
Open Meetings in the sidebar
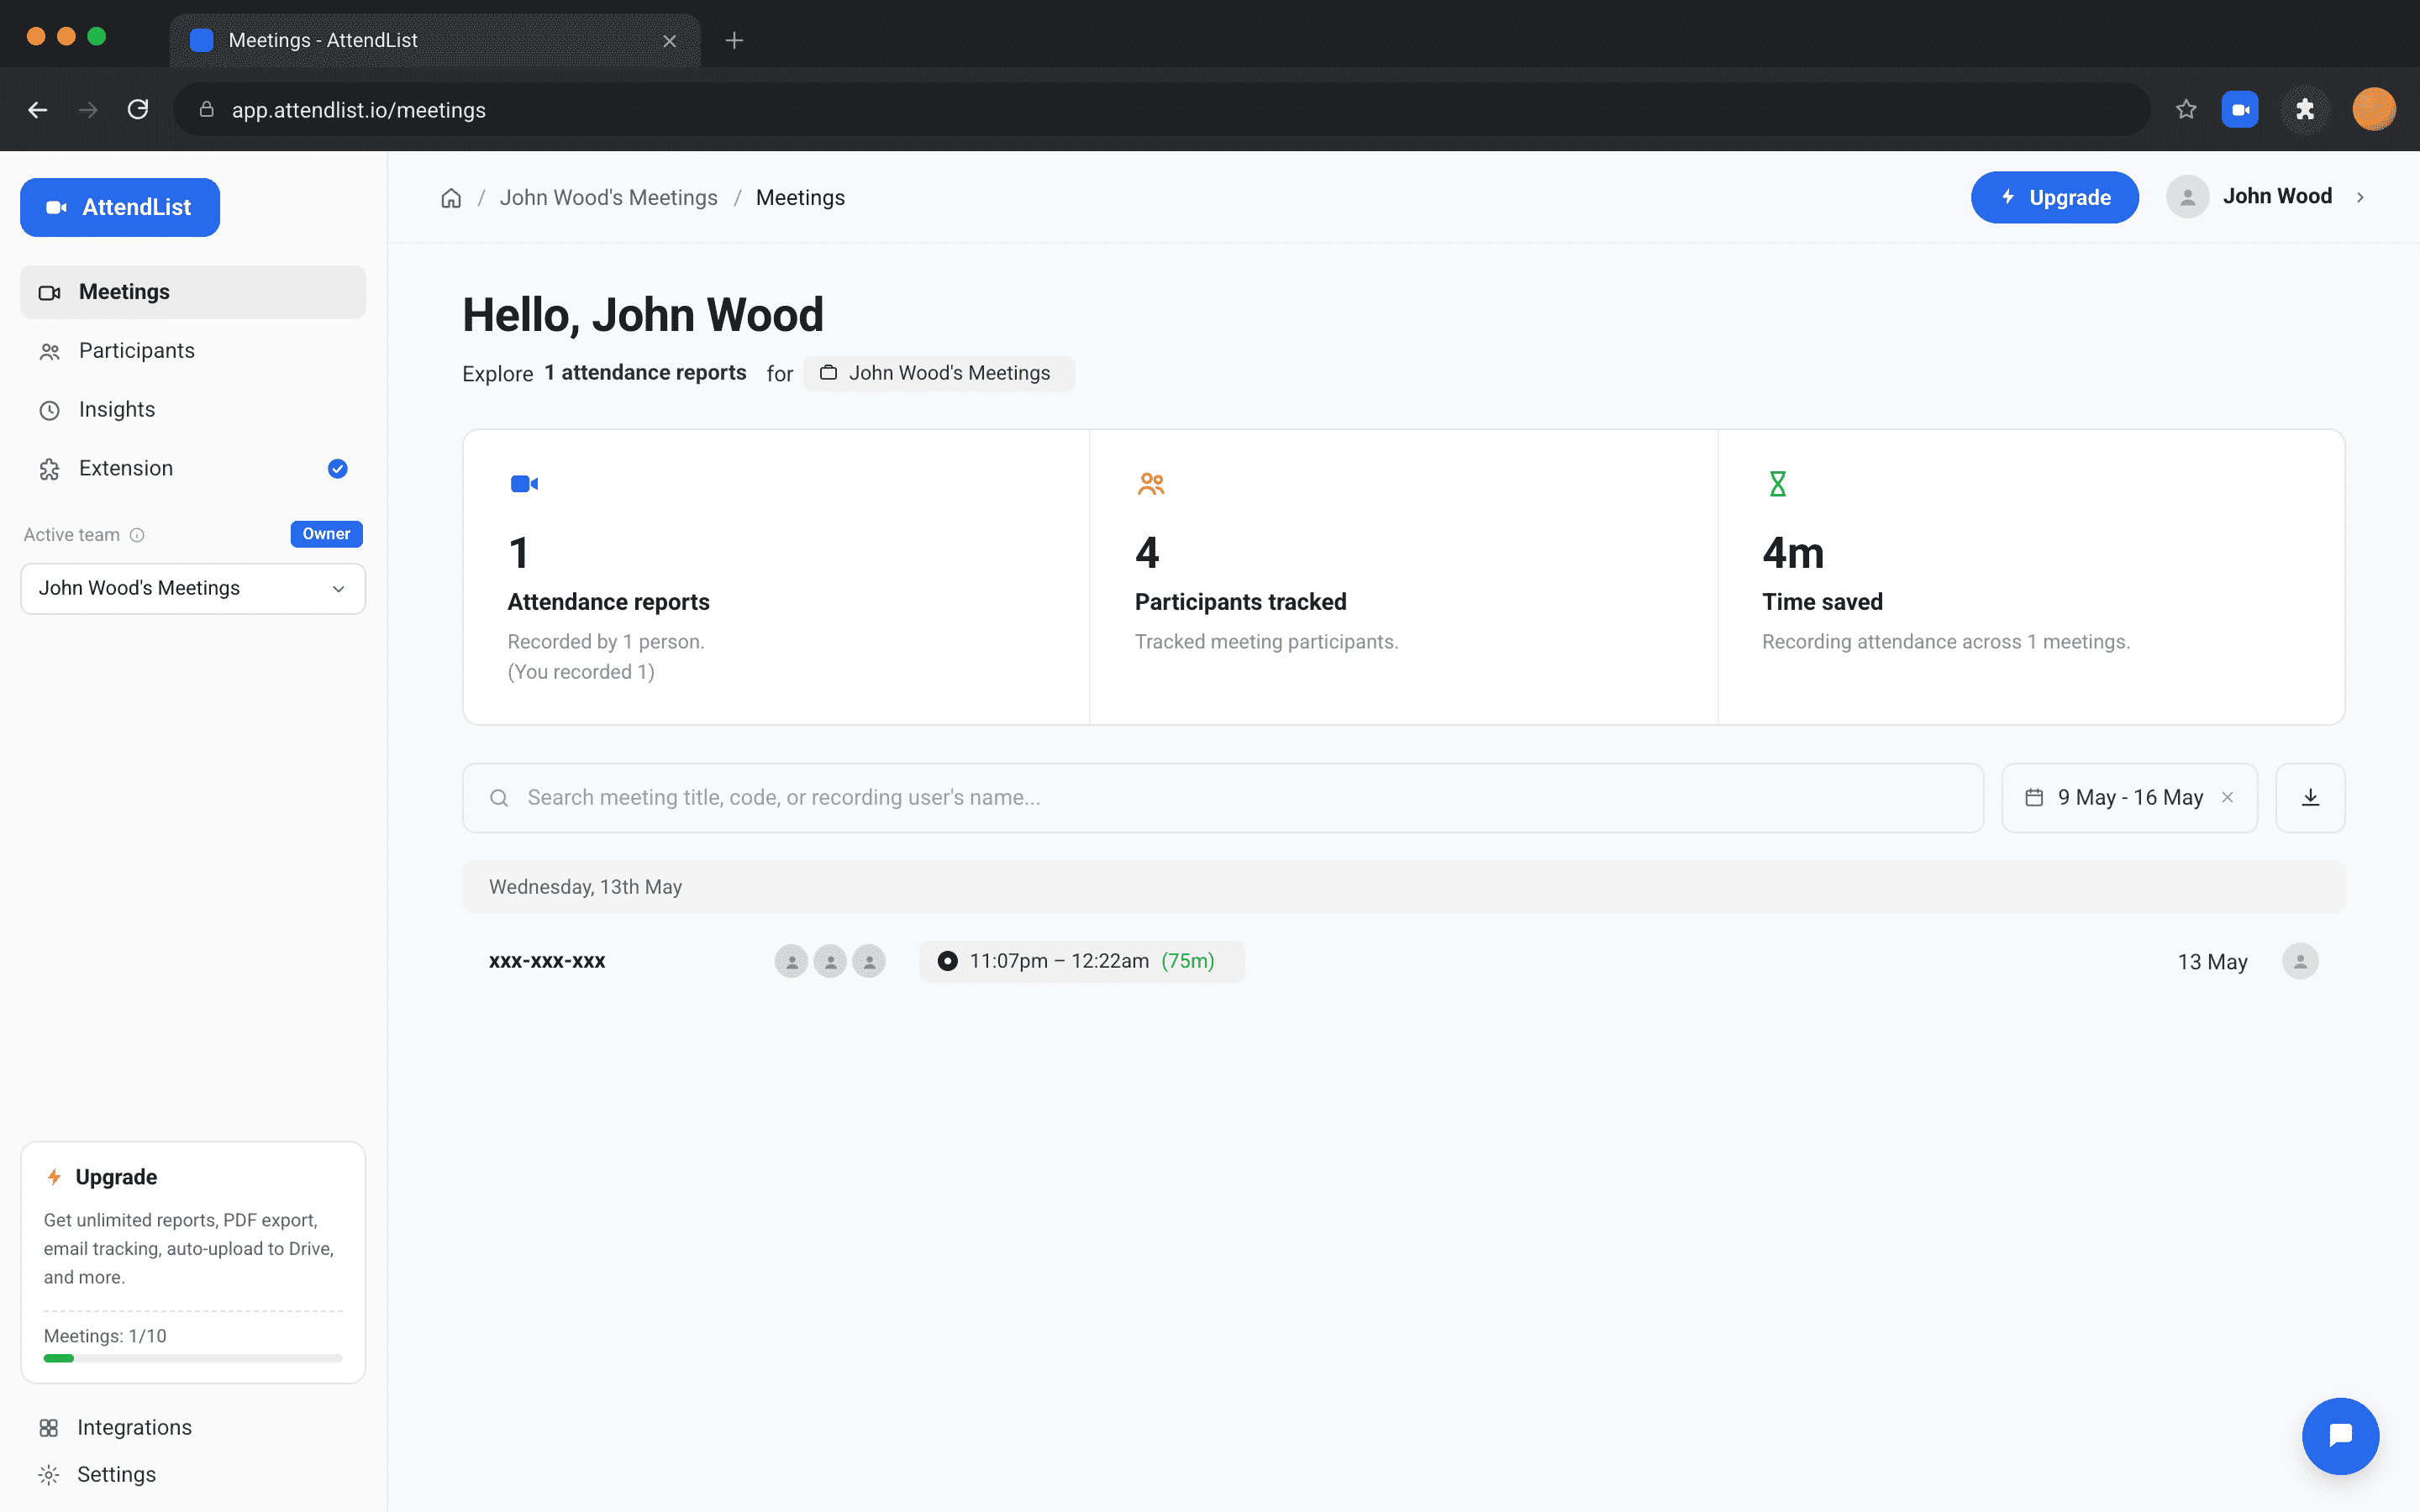[x=193, y=292]
